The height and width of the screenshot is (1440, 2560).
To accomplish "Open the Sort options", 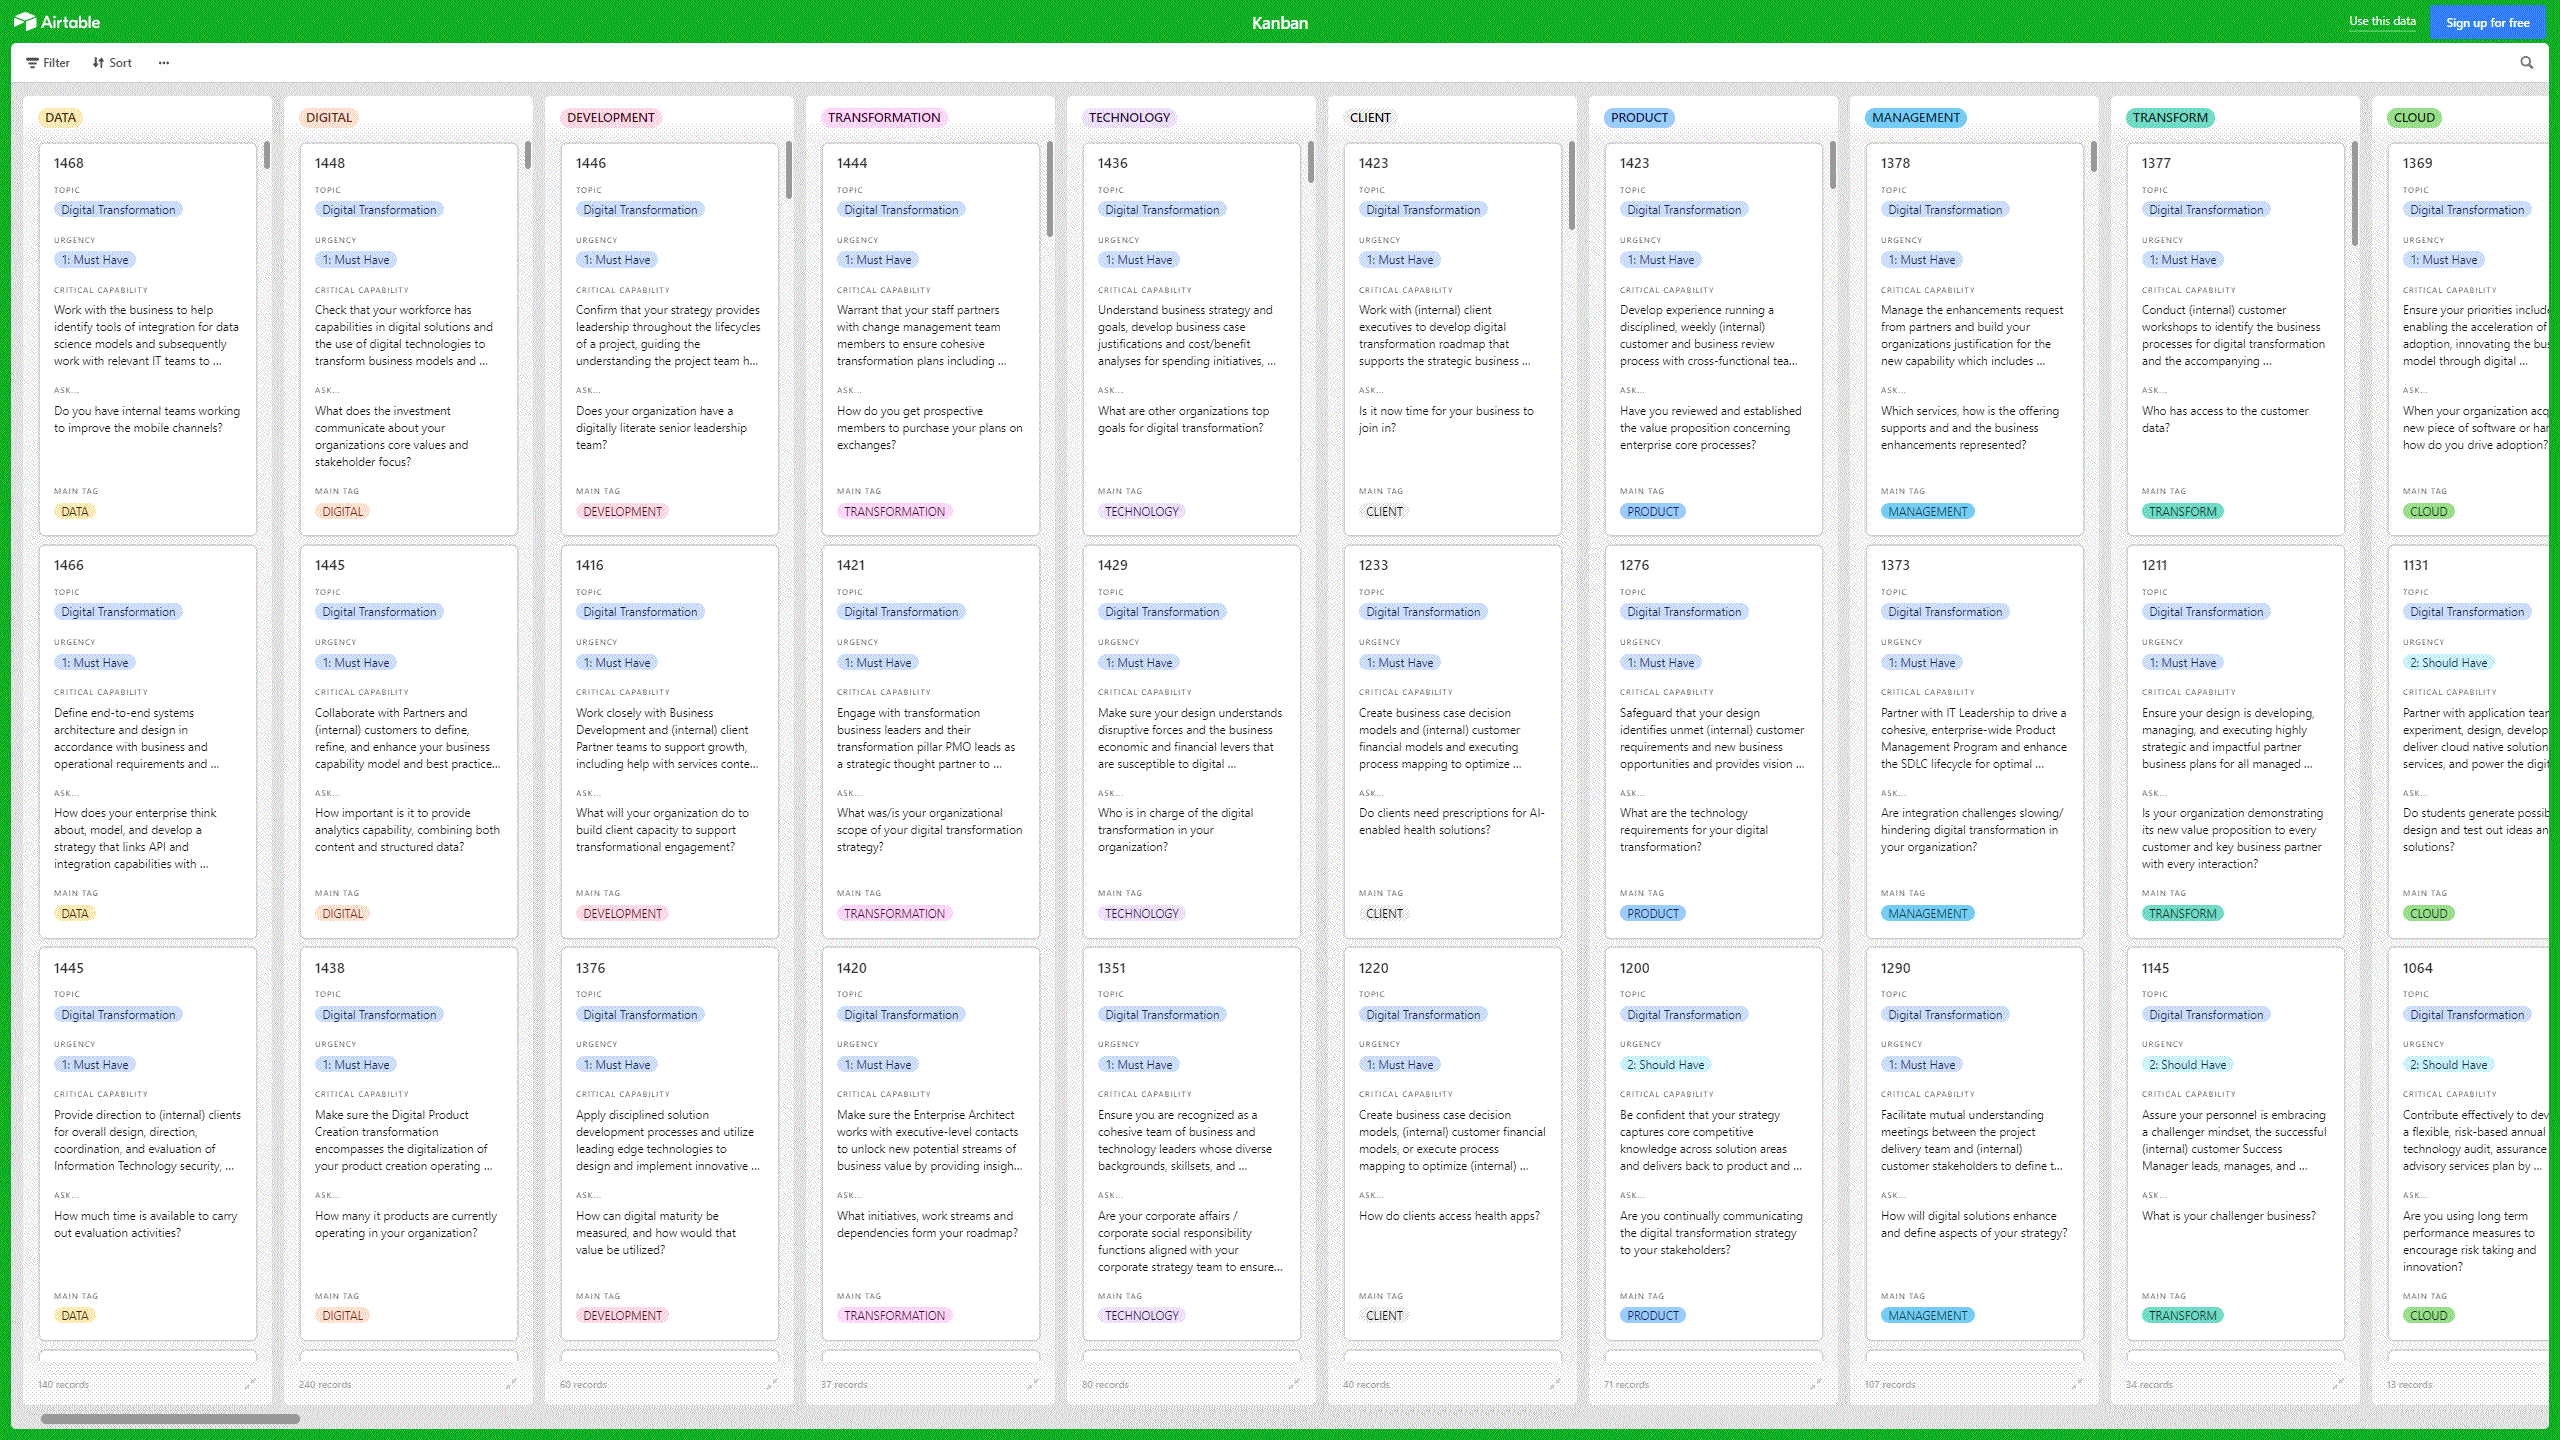I will click(112, 62).
